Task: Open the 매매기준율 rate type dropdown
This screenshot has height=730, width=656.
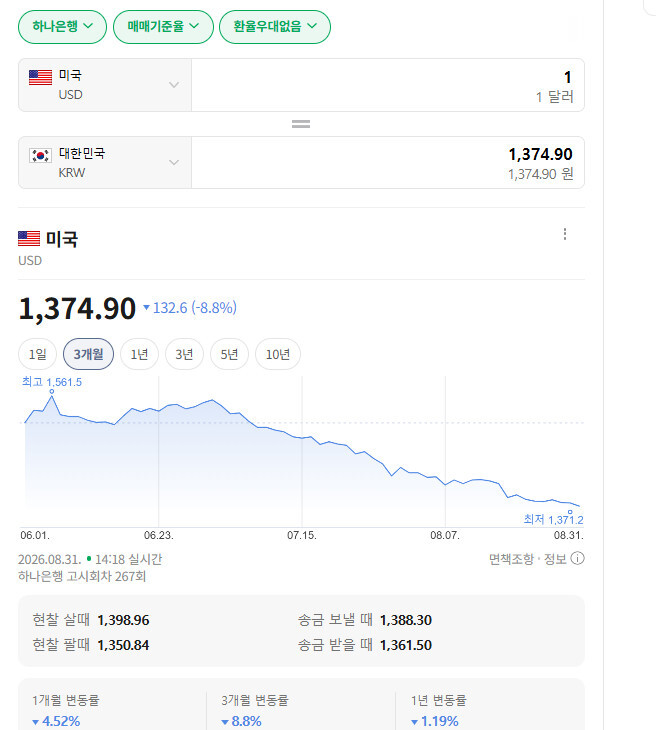Action: tap(163, 27)
